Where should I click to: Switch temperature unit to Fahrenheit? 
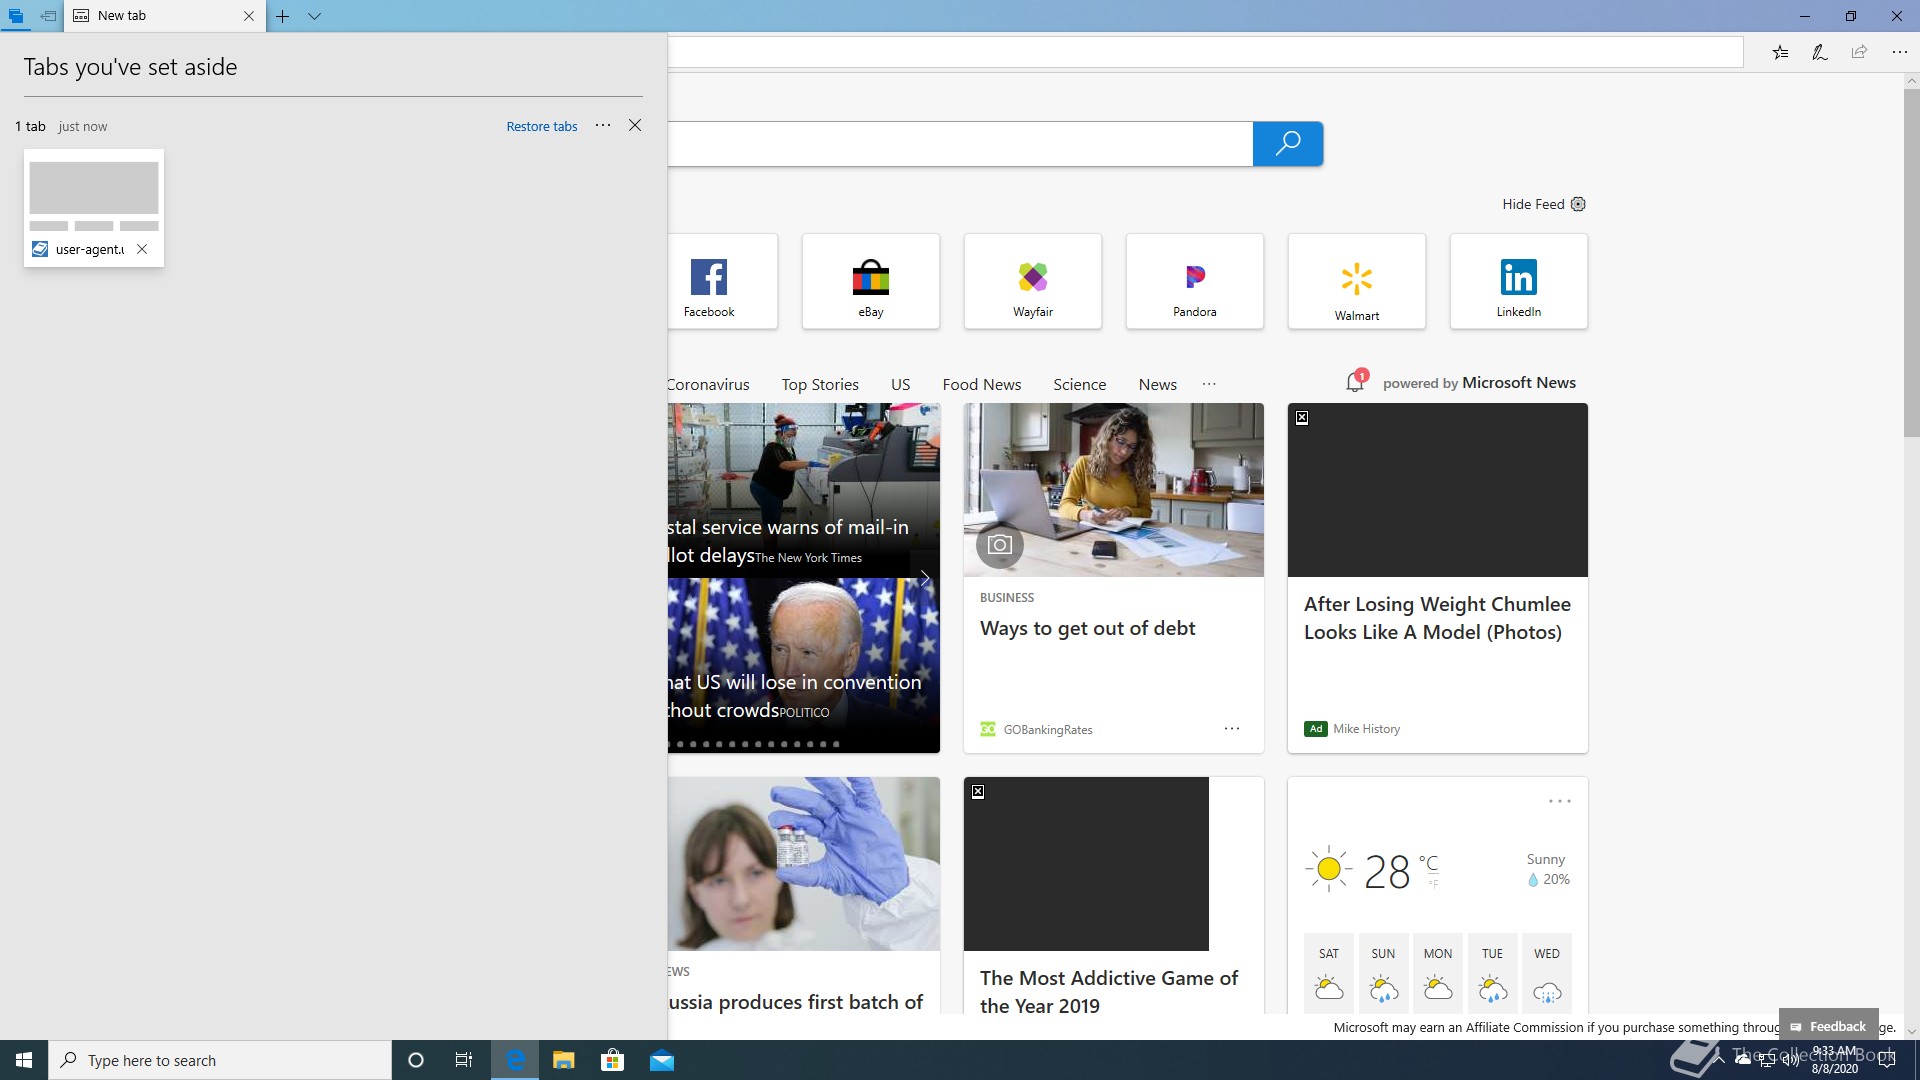tap(1433, 884)
